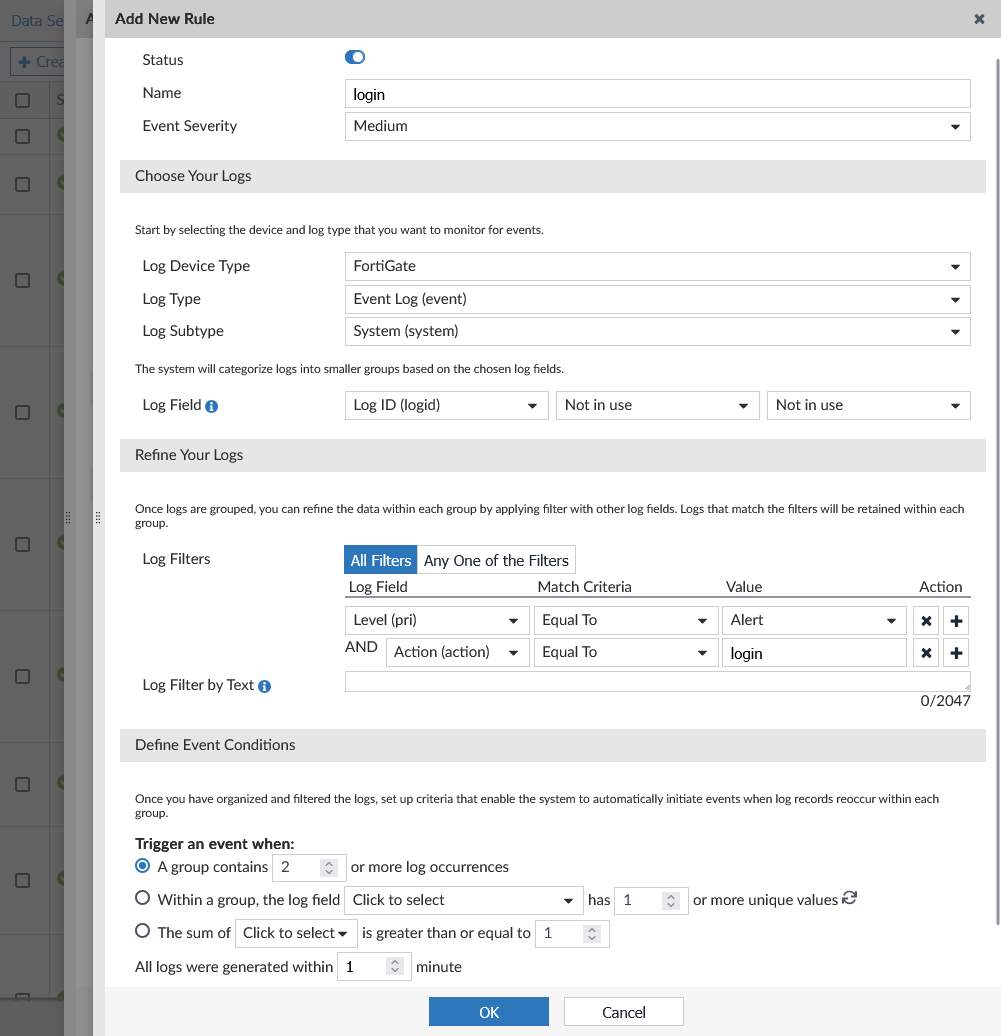
Task: Remove the Level (pri) filter row
Action: [926, 621]
